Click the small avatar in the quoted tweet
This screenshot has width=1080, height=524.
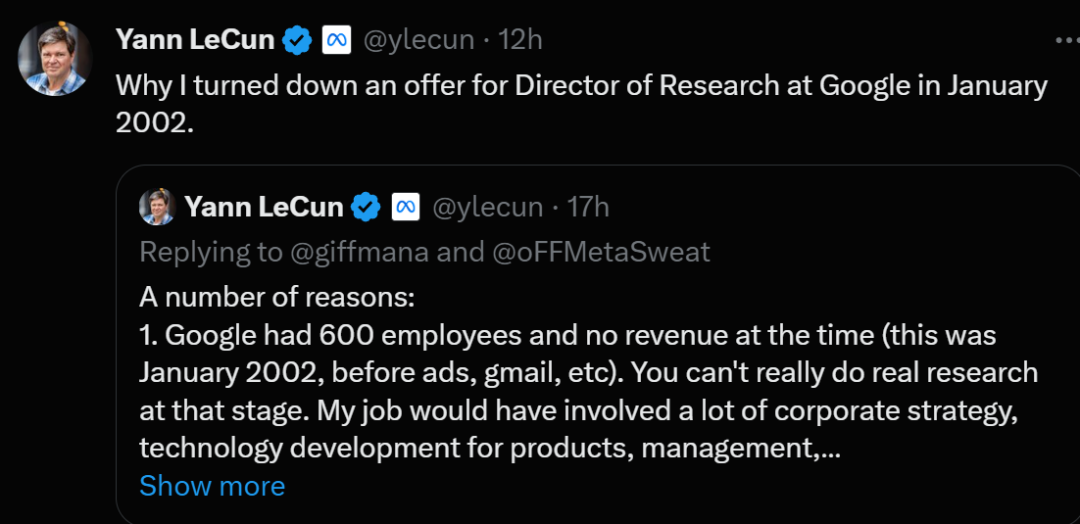(x=158, y=206)
